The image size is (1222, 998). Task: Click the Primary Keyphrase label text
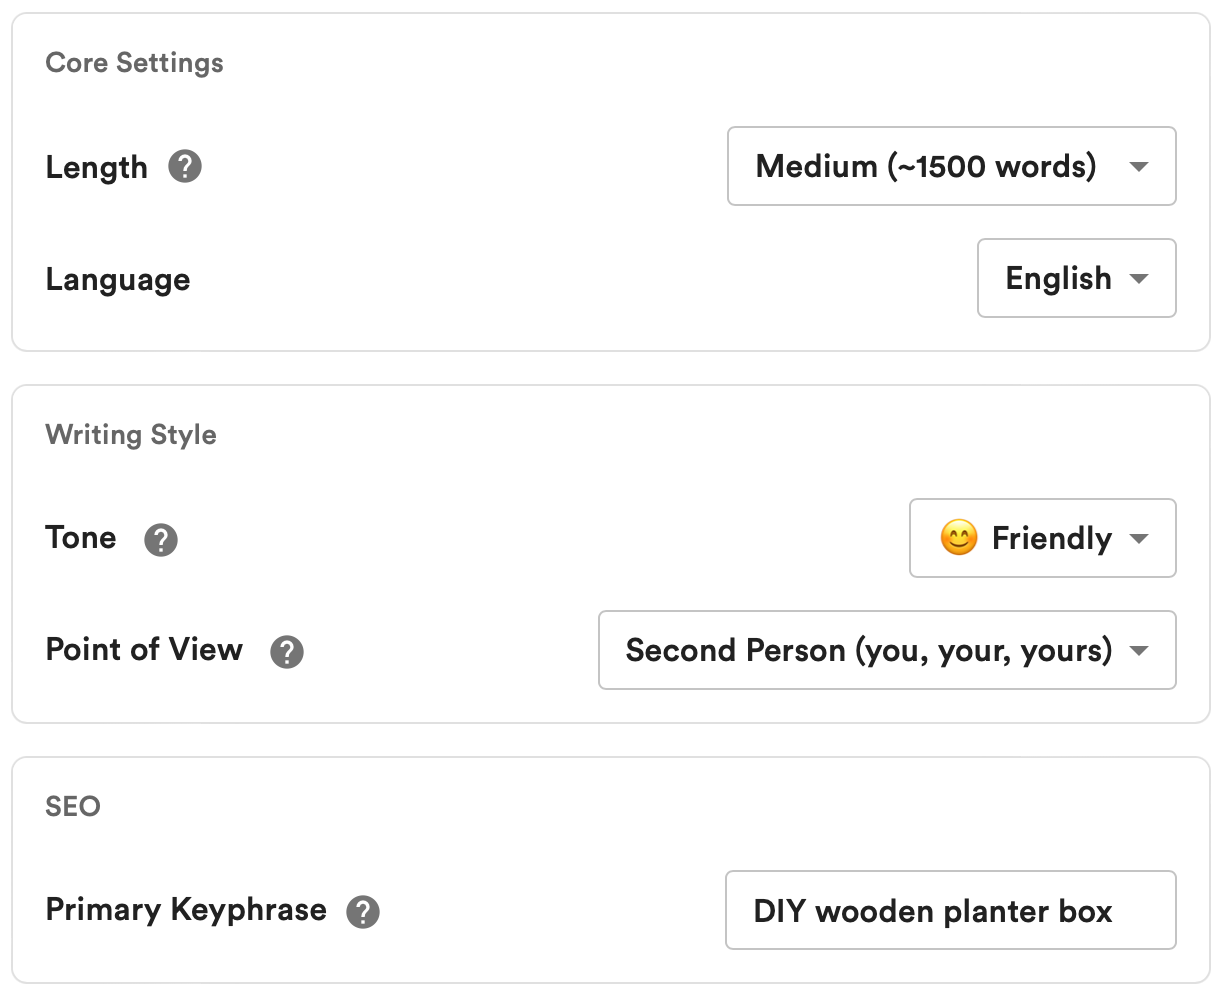pos(186,910)
